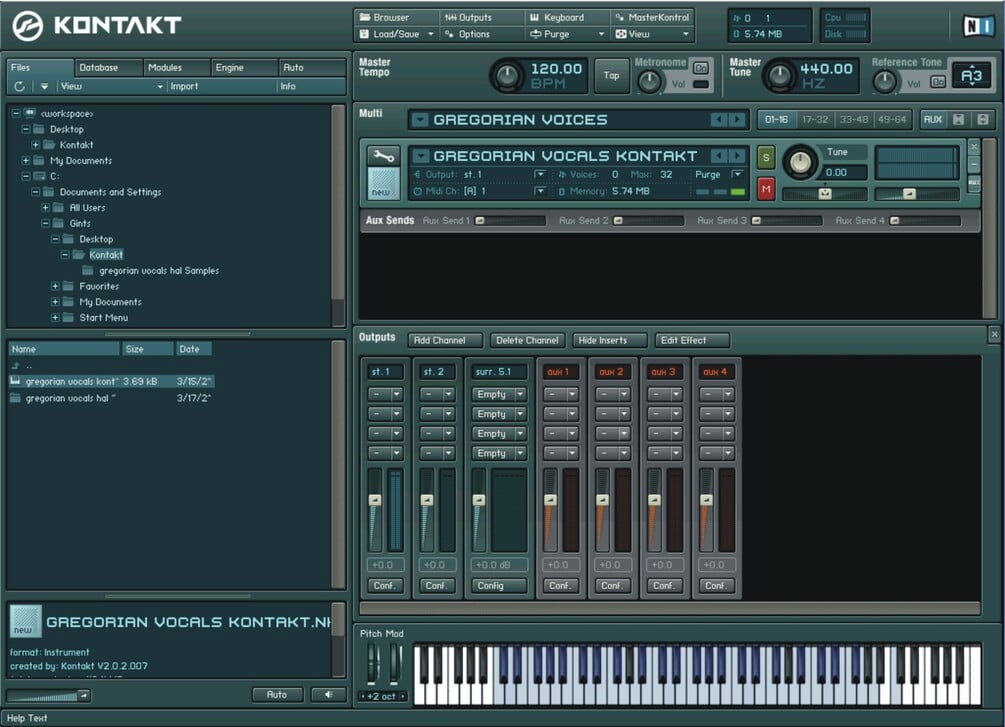
Task: Close the Outputs section with its X icon
Action: pos(994,334)
